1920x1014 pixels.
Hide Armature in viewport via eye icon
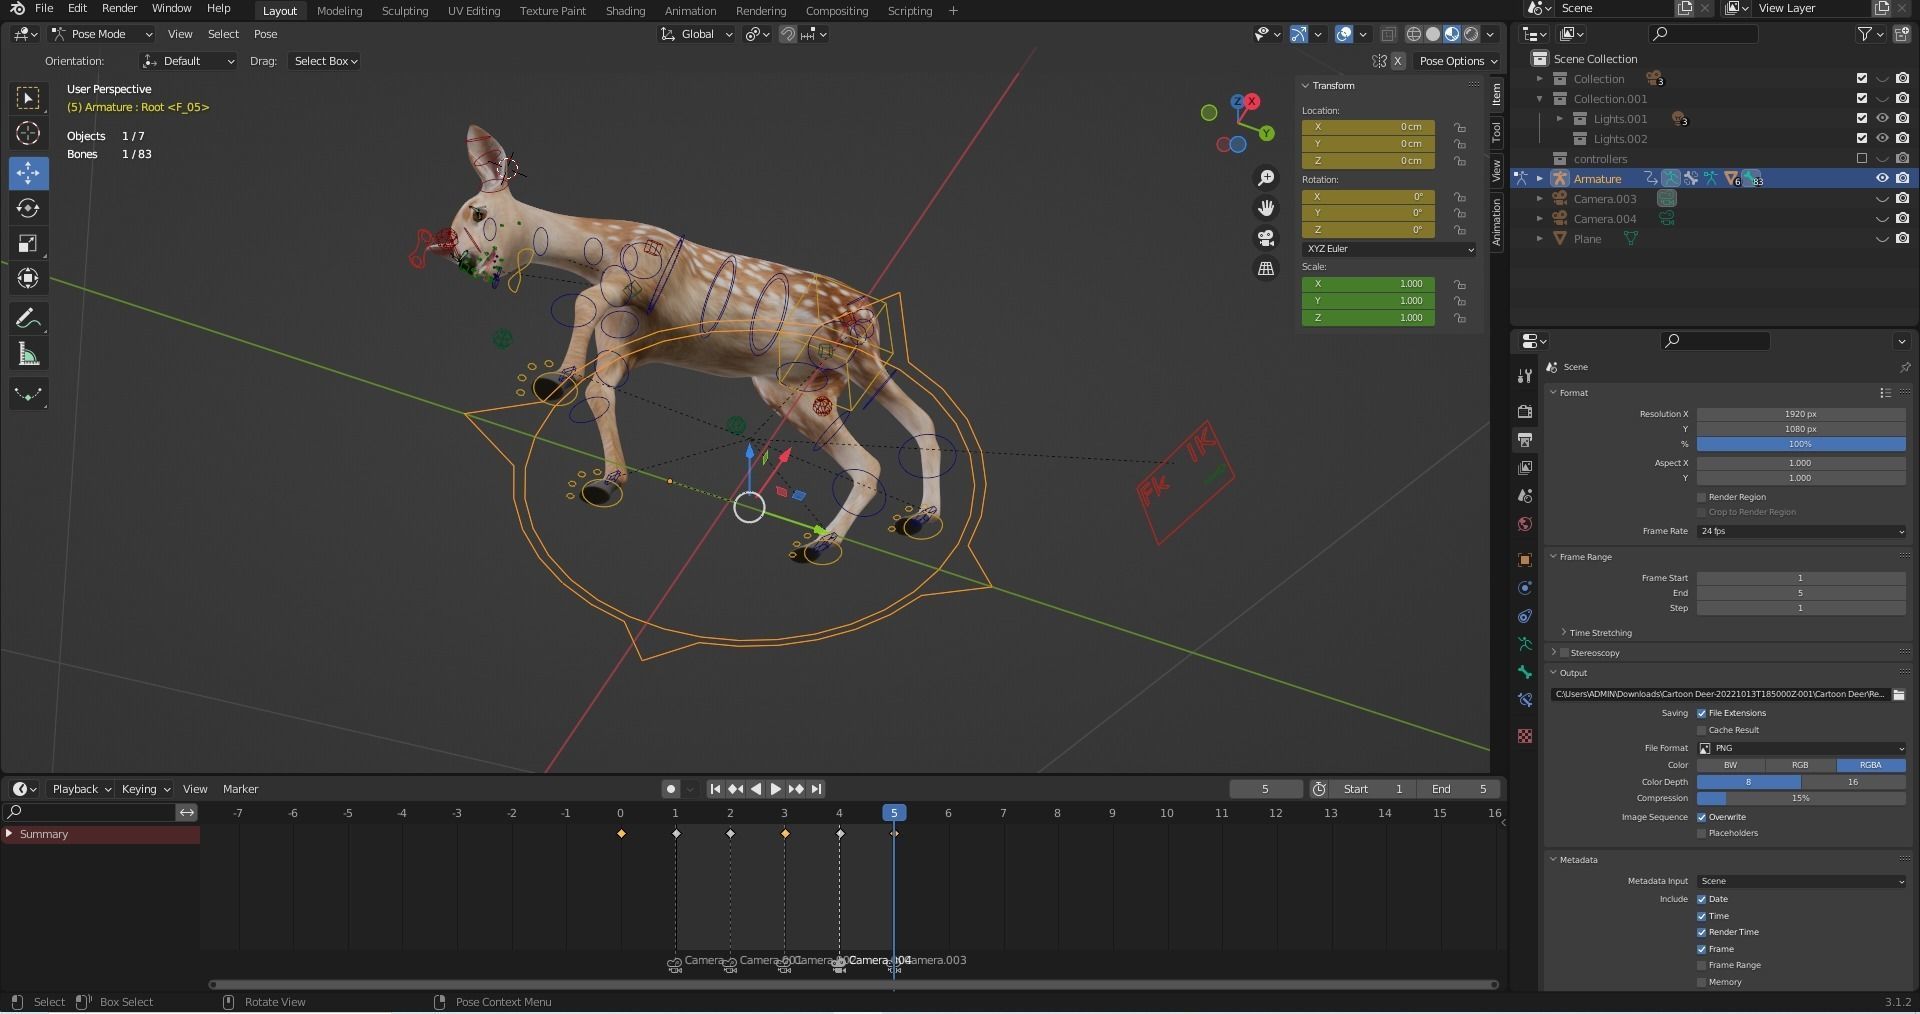1882,178
